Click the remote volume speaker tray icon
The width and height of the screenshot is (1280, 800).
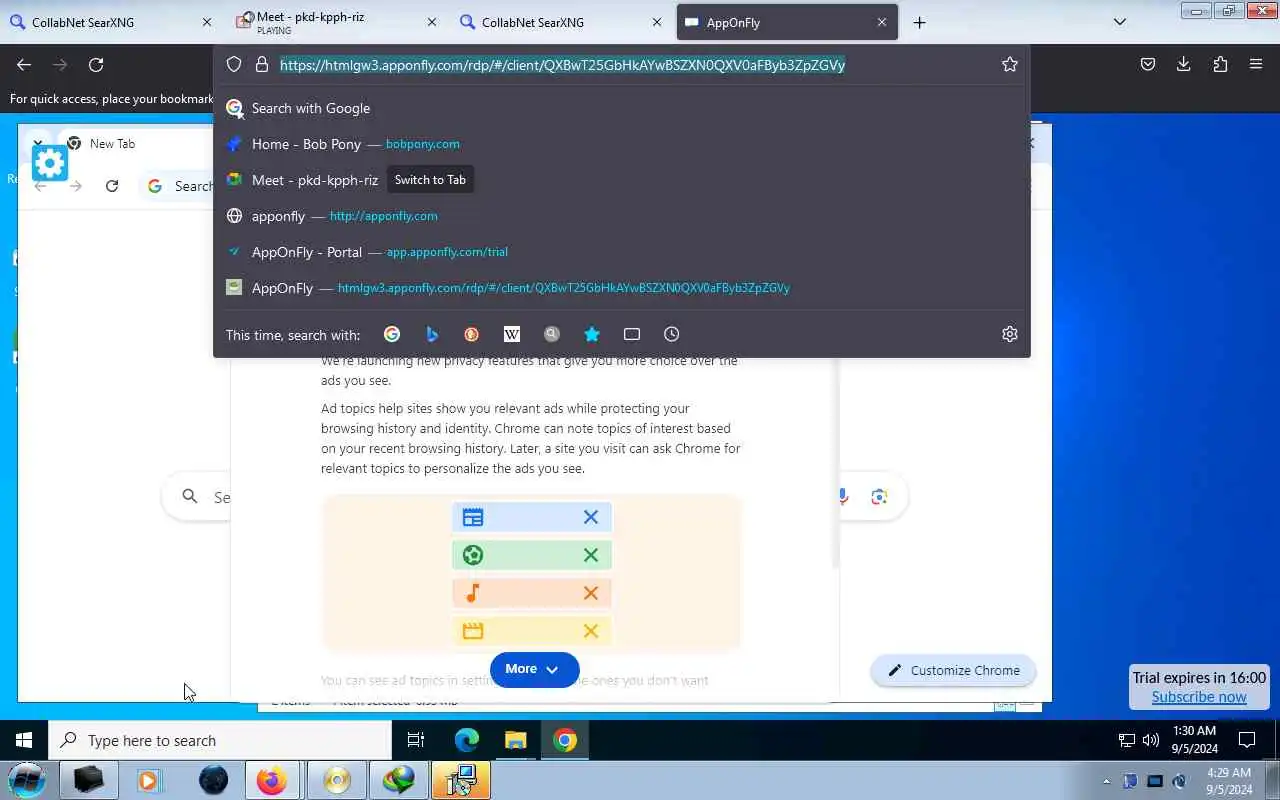pos(1151,741)
